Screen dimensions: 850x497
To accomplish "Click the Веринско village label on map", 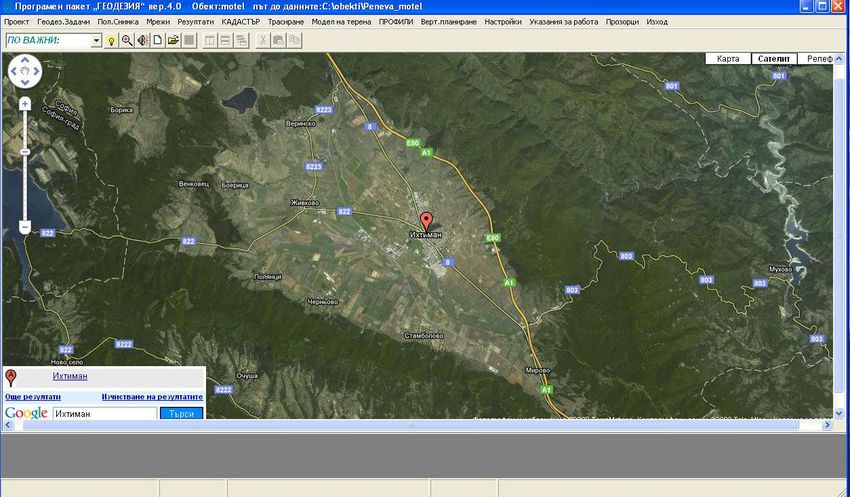I will (300, 124).
